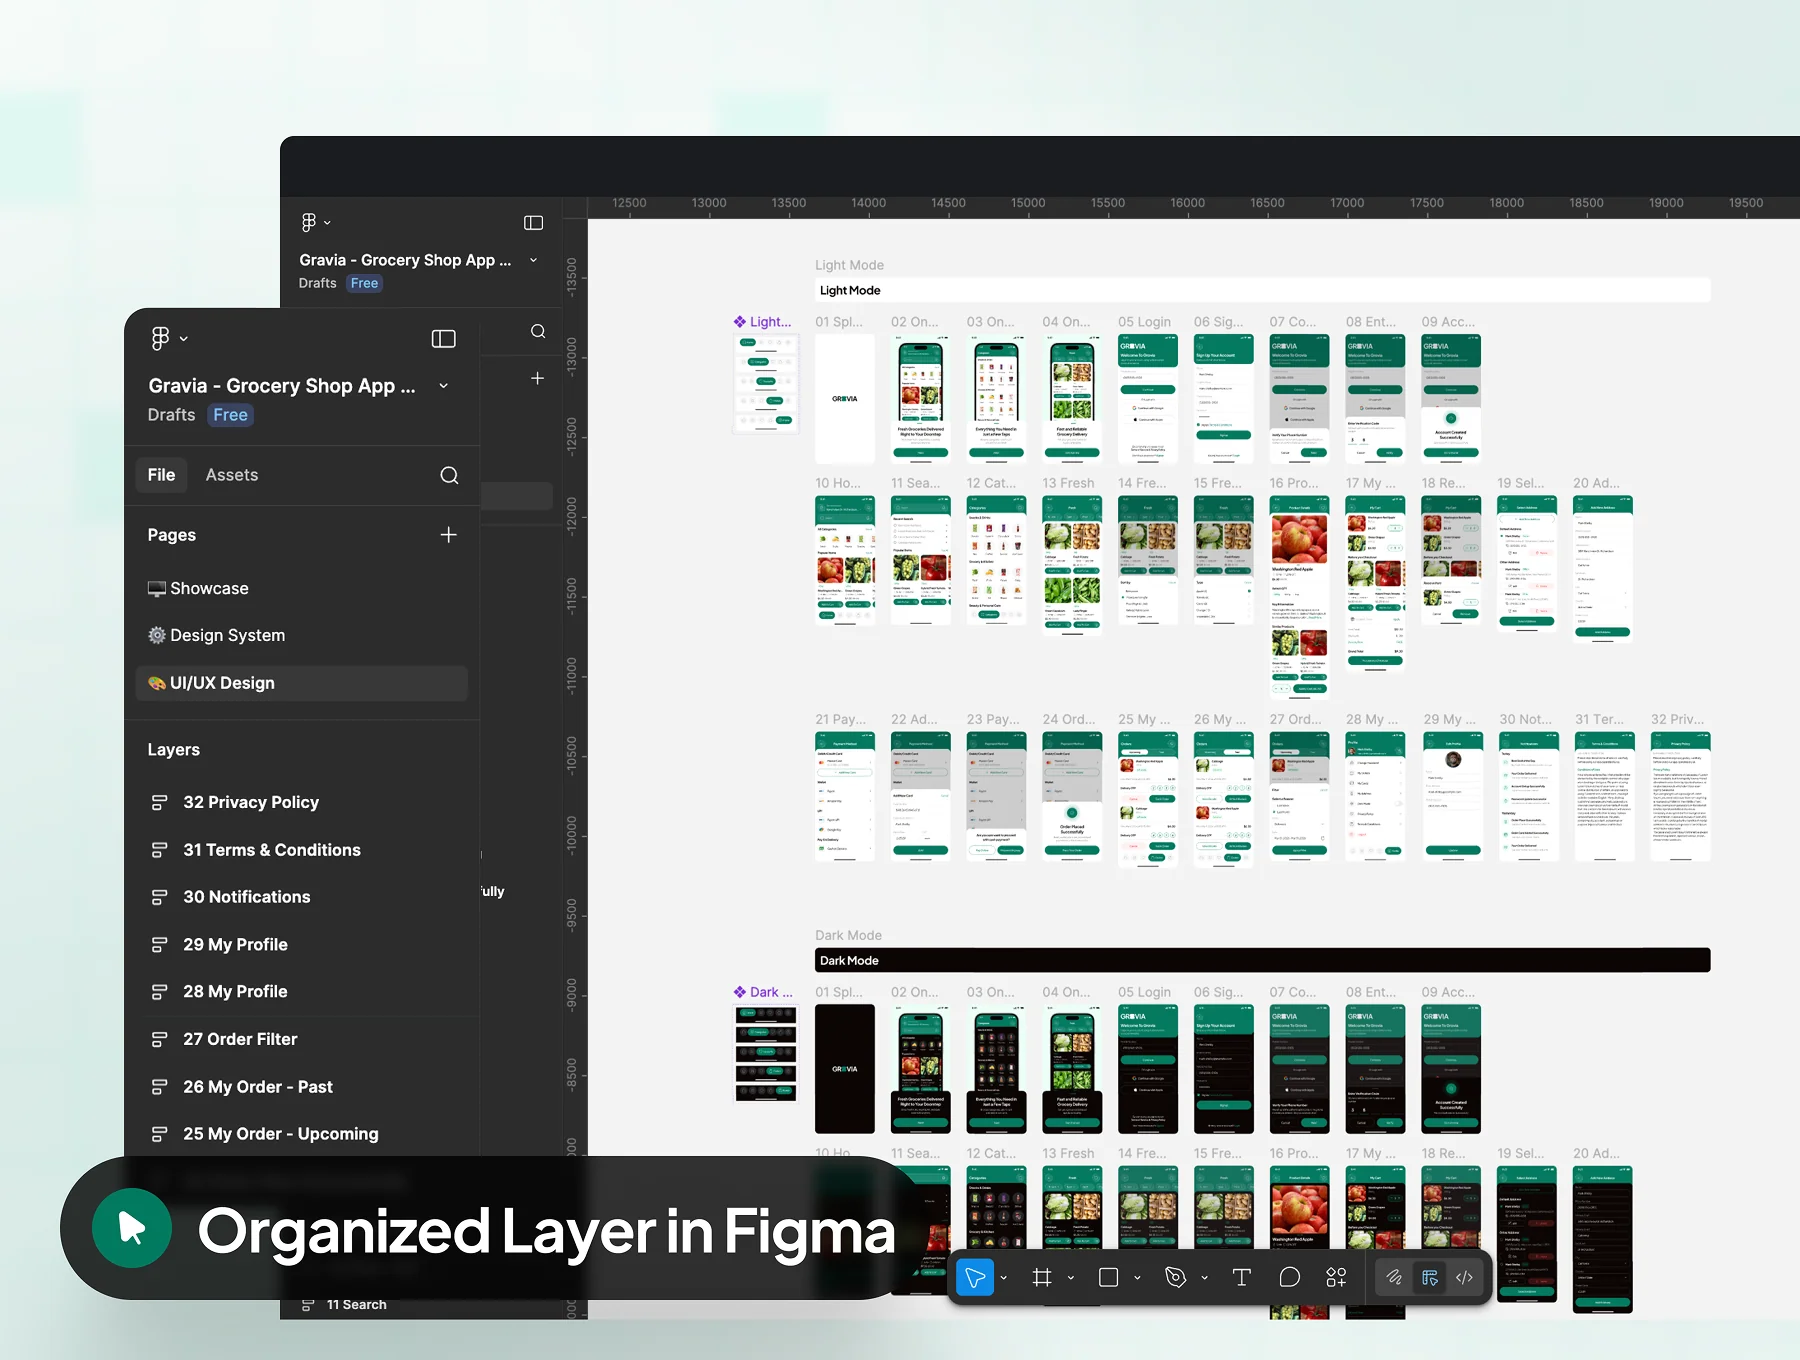Click the component icon beside the Dark label
The image size is (1800, 1360).
(740, 992)
